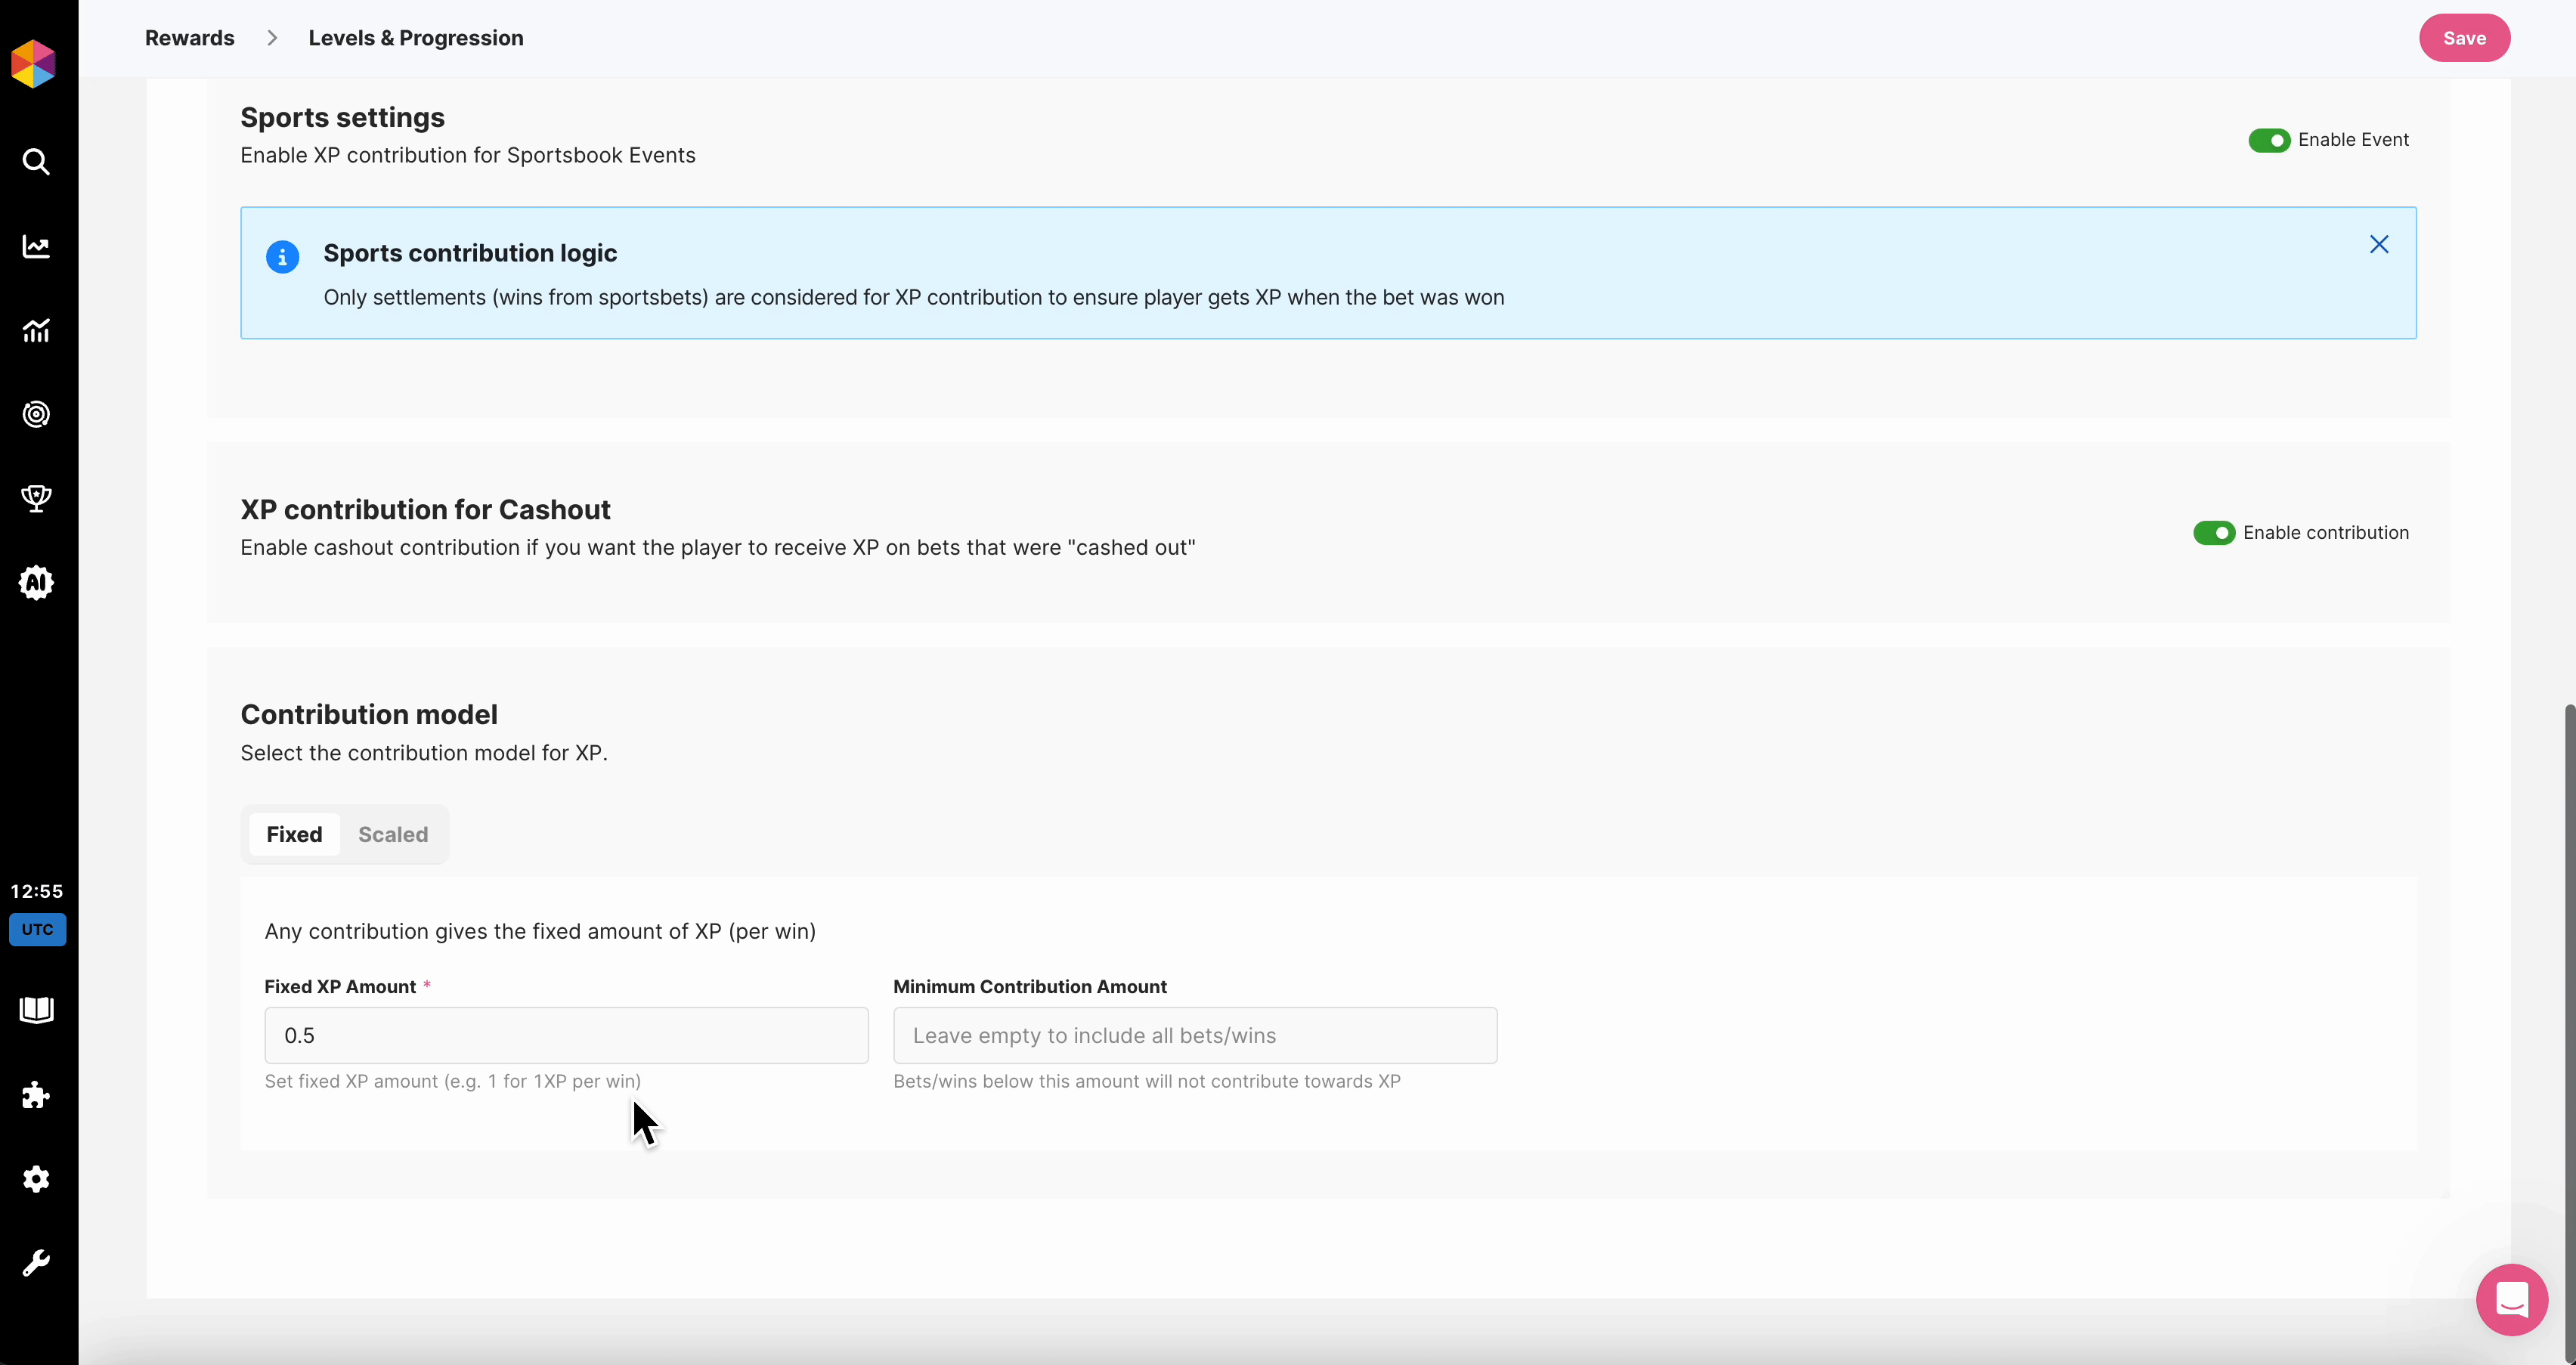The image size is (2576, 1365).
Task: Click the search icon in sidebar
Action: point(36,162)
